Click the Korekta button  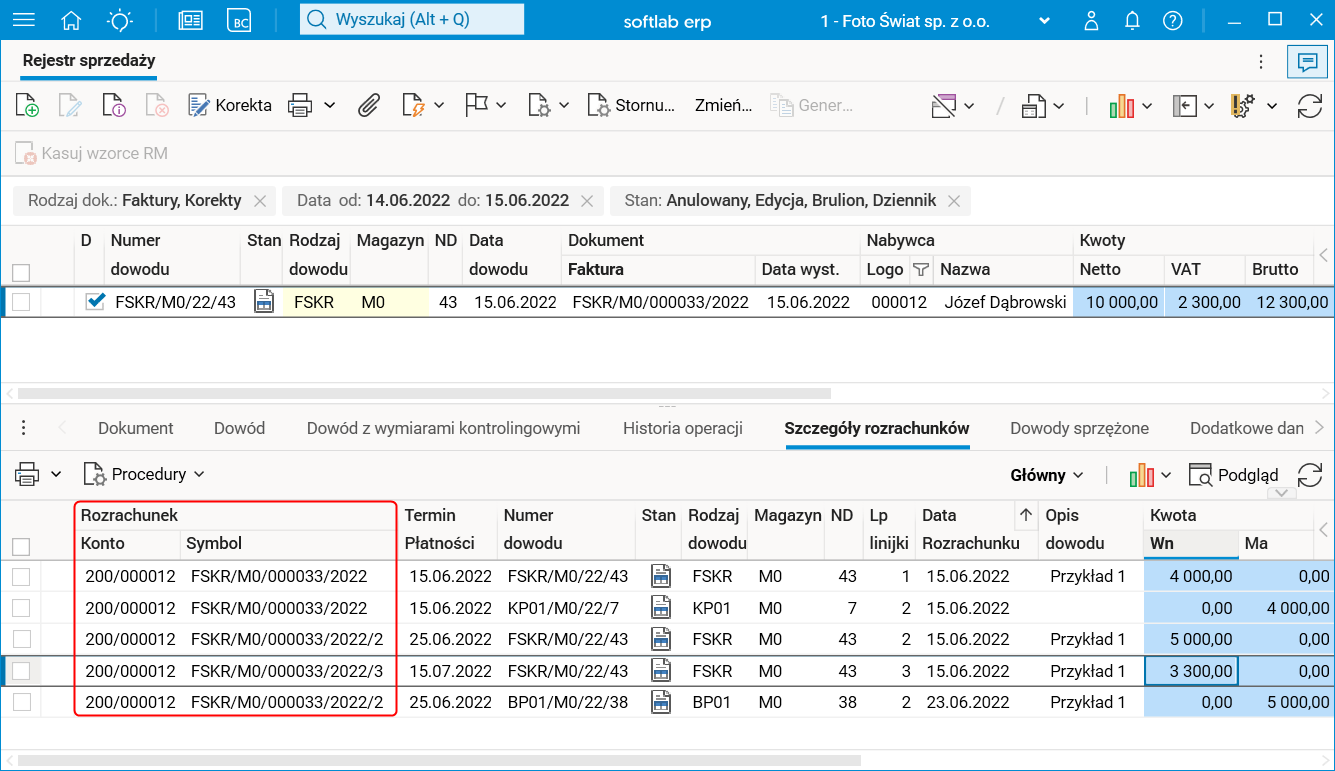[230, 105]
